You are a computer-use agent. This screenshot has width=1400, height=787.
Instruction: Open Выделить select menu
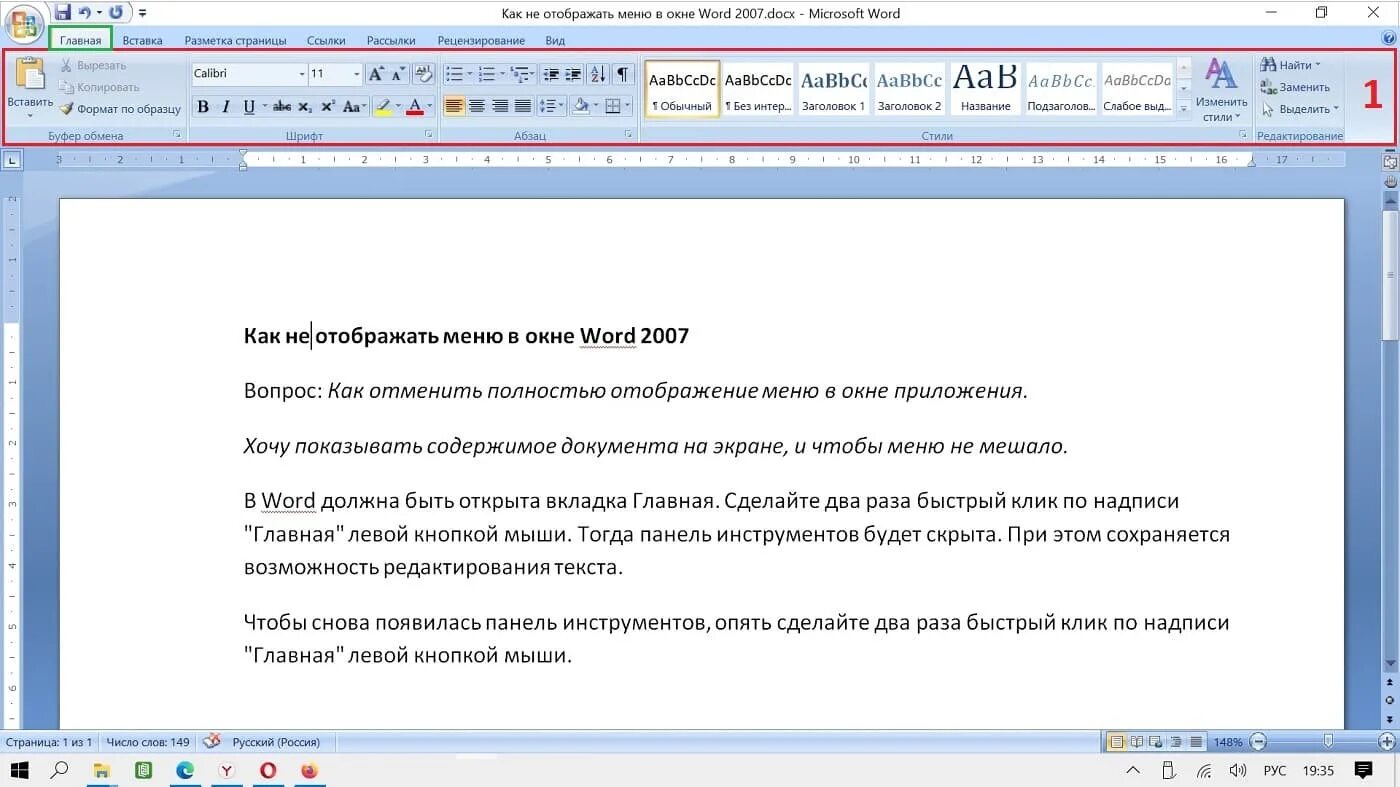click(1300, 109)
